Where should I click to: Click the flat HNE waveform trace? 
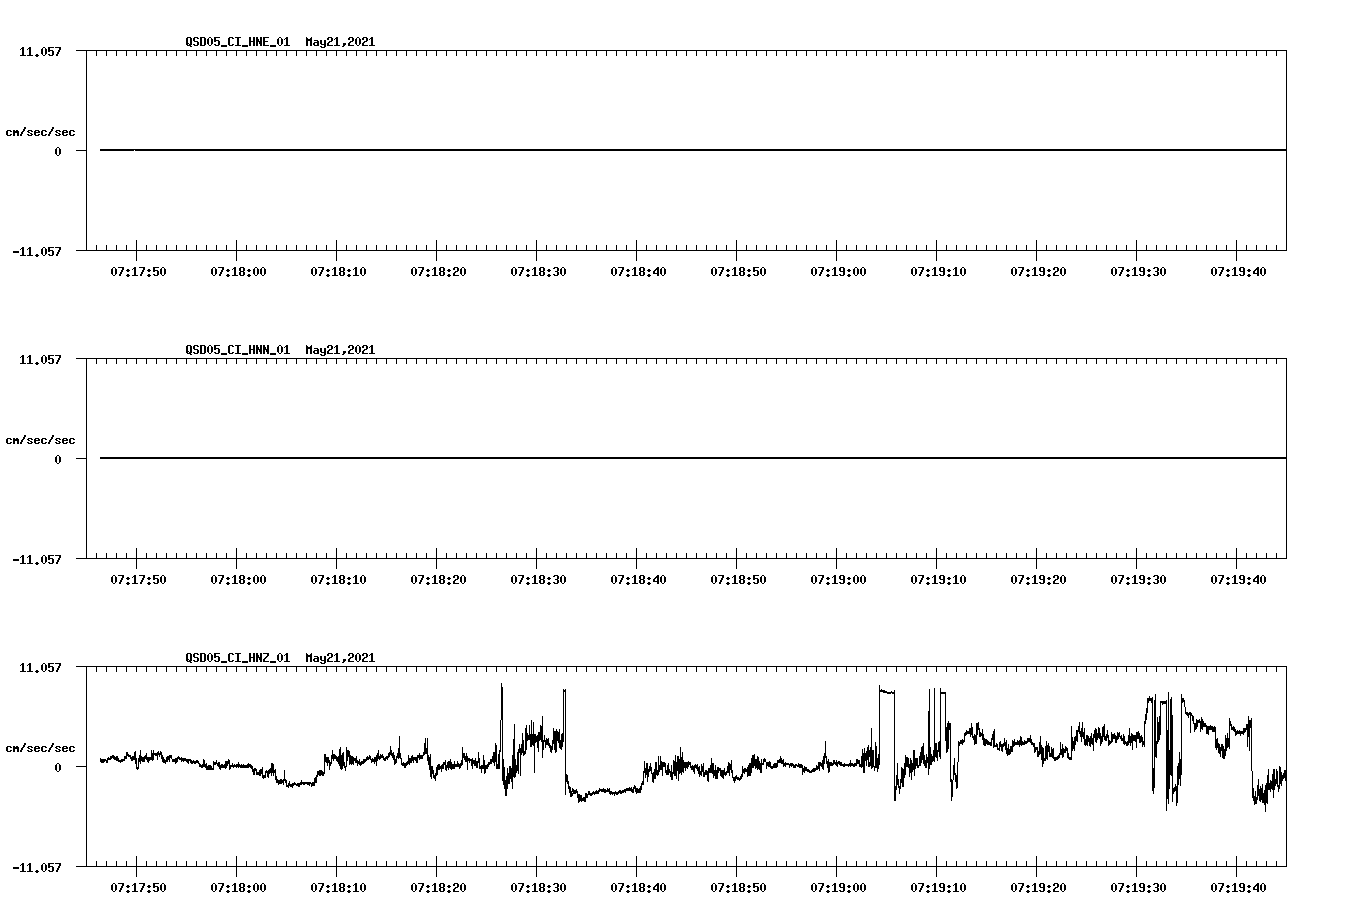(600, 150)
